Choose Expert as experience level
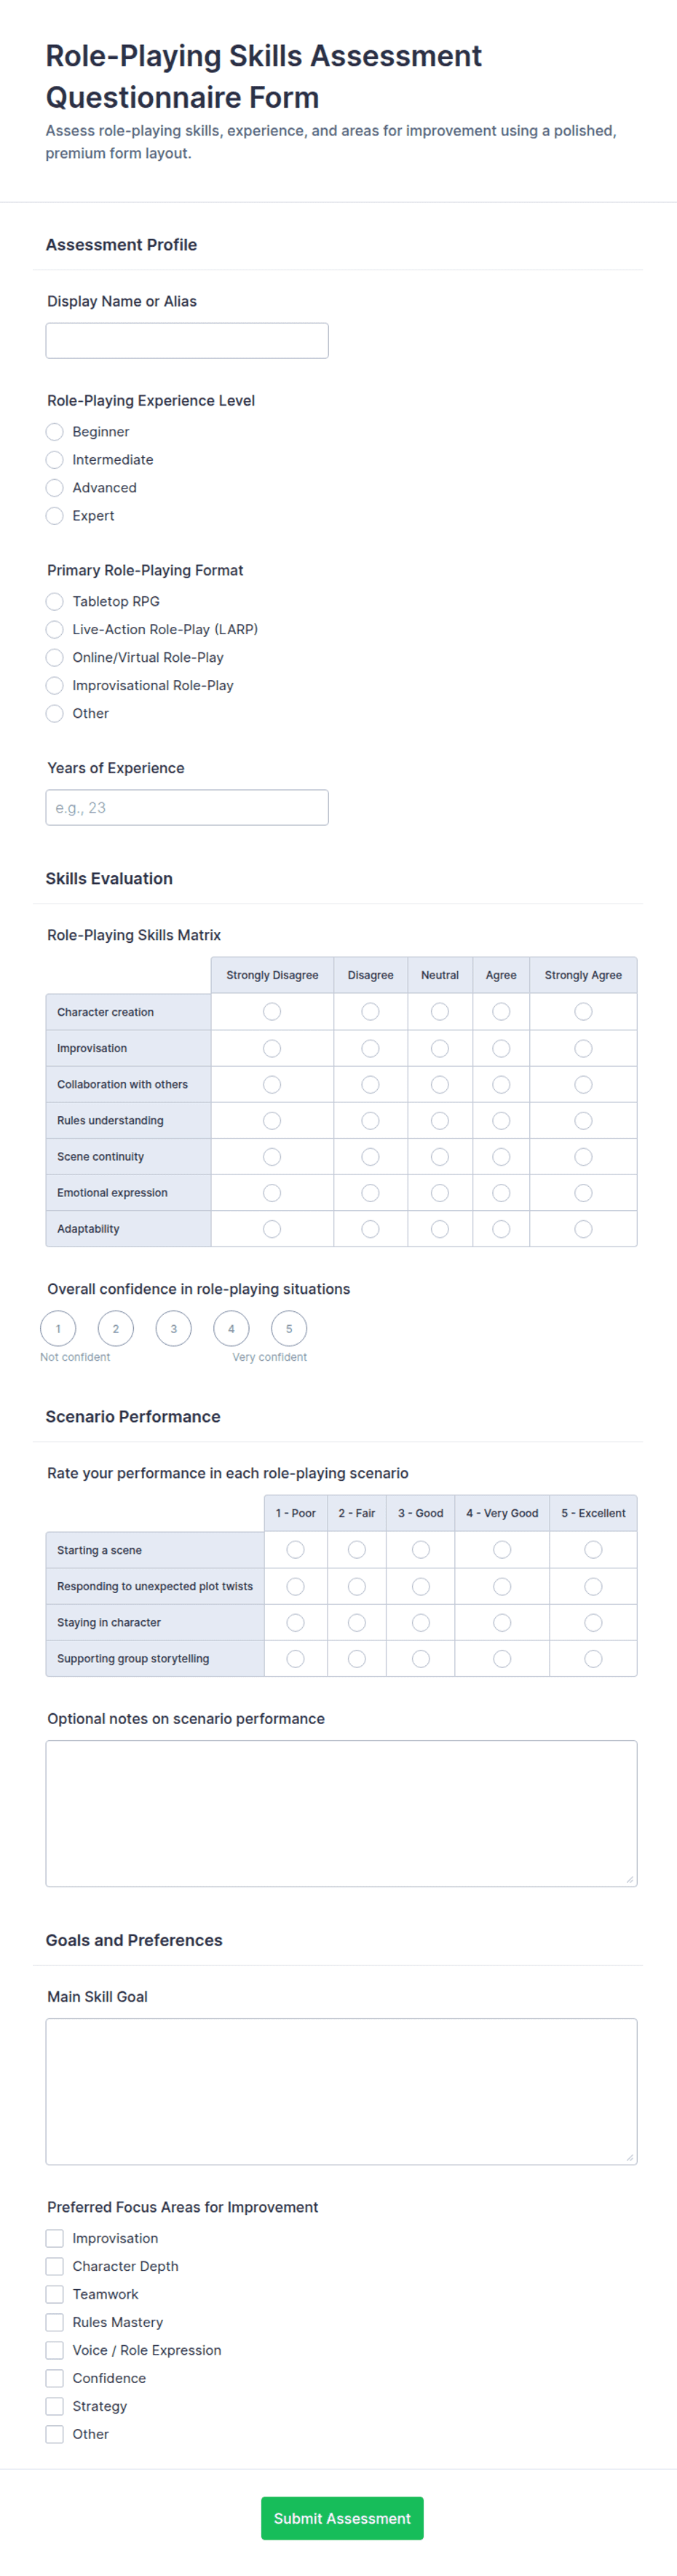 pyautogui.click(x=55, y=516)
